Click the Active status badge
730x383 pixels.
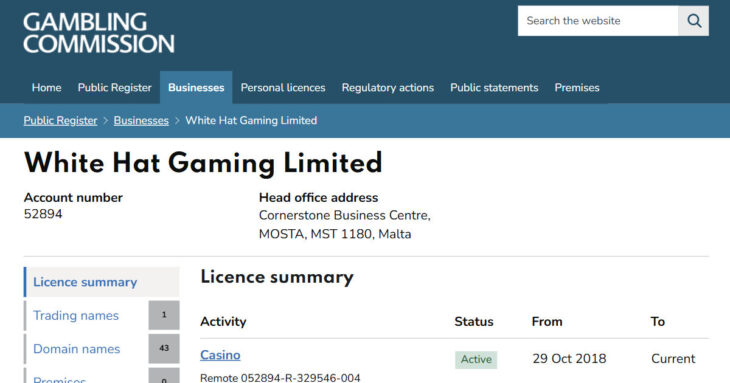point(476,359)
